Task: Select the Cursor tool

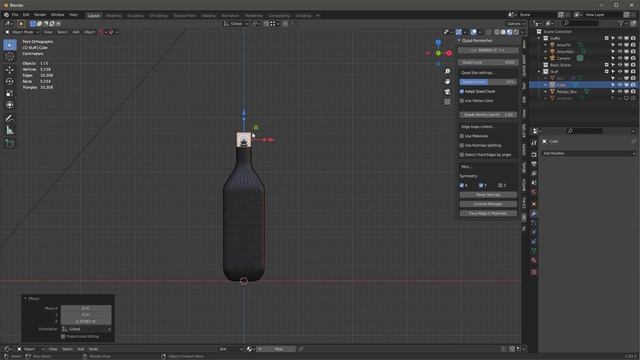Action: pos(10,57)
